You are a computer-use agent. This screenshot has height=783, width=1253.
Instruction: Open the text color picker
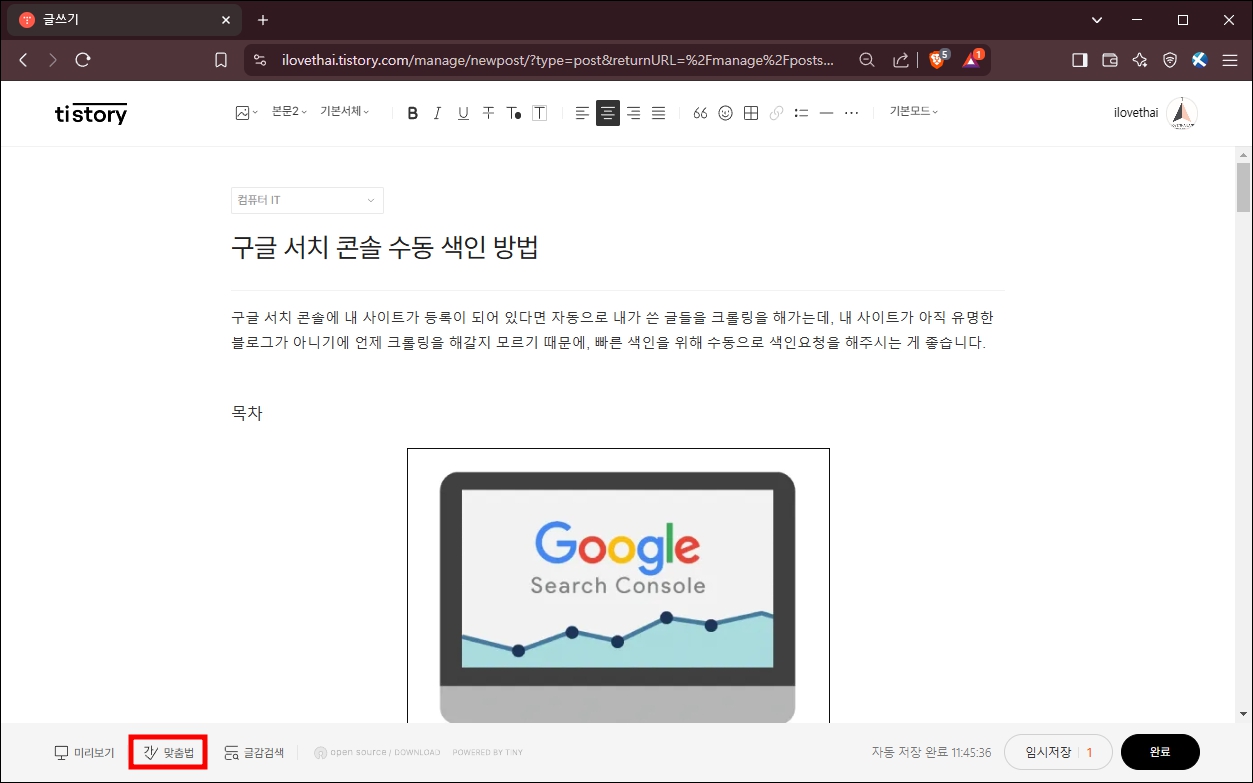(514, 113)
